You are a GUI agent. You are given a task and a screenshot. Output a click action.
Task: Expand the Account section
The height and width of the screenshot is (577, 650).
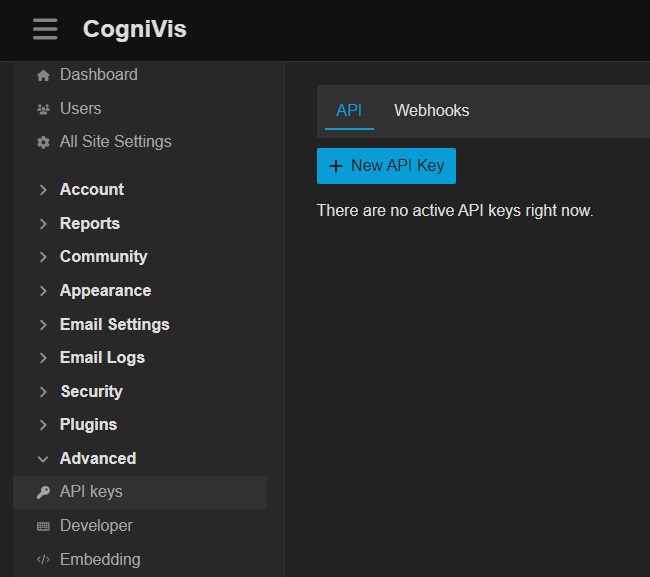click(91, 190)
